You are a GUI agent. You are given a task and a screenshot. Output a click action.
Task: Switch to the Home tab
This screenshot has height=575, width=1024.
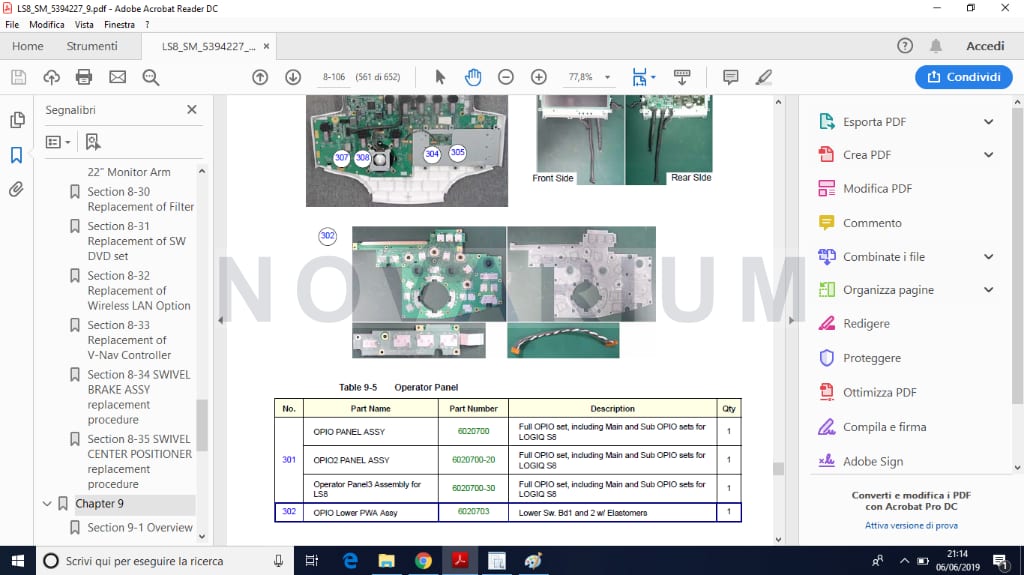[27, 46]
